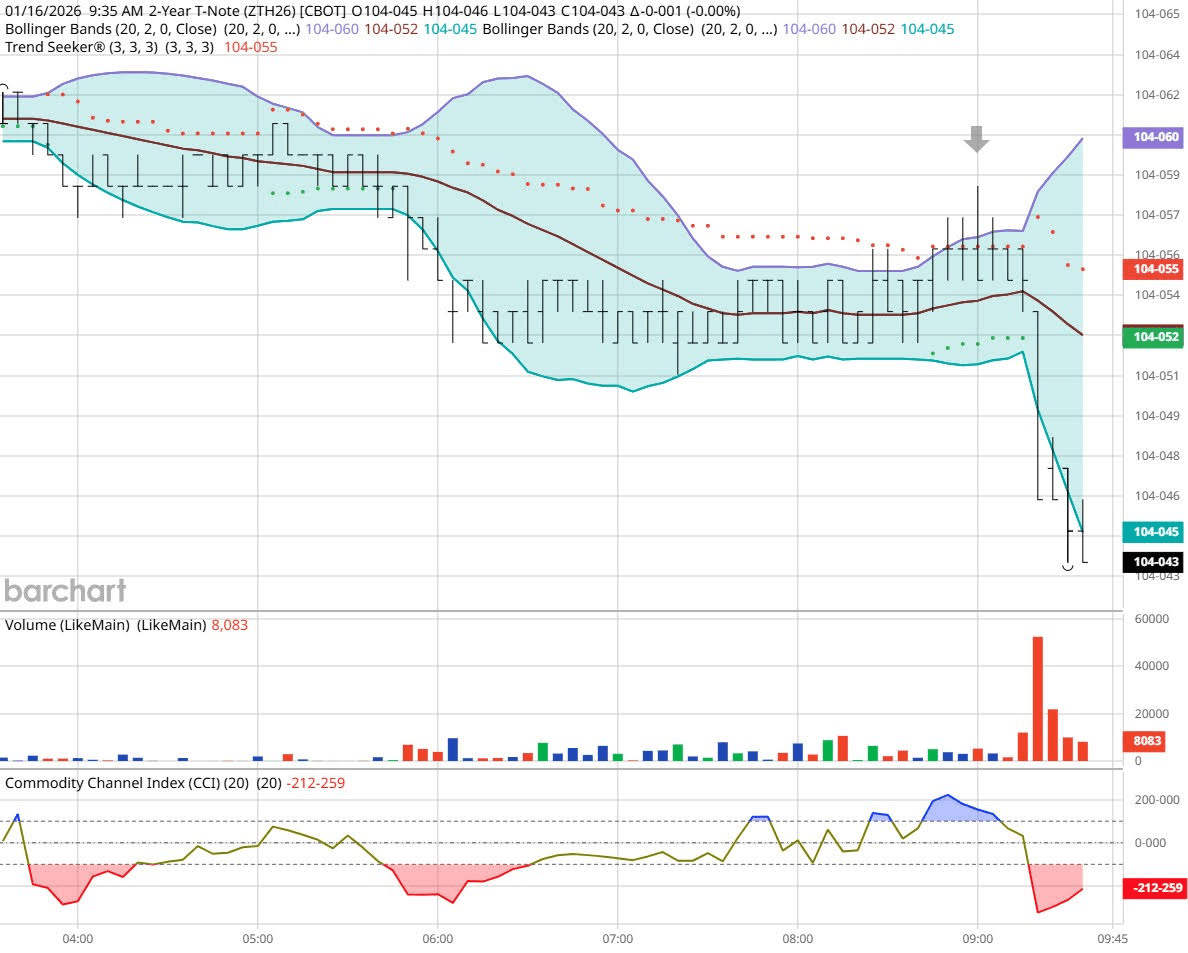Toggle the Trend Seeker® (3, 3, 3) overlay
The image size is (1188, 953).
pos(80,47)
